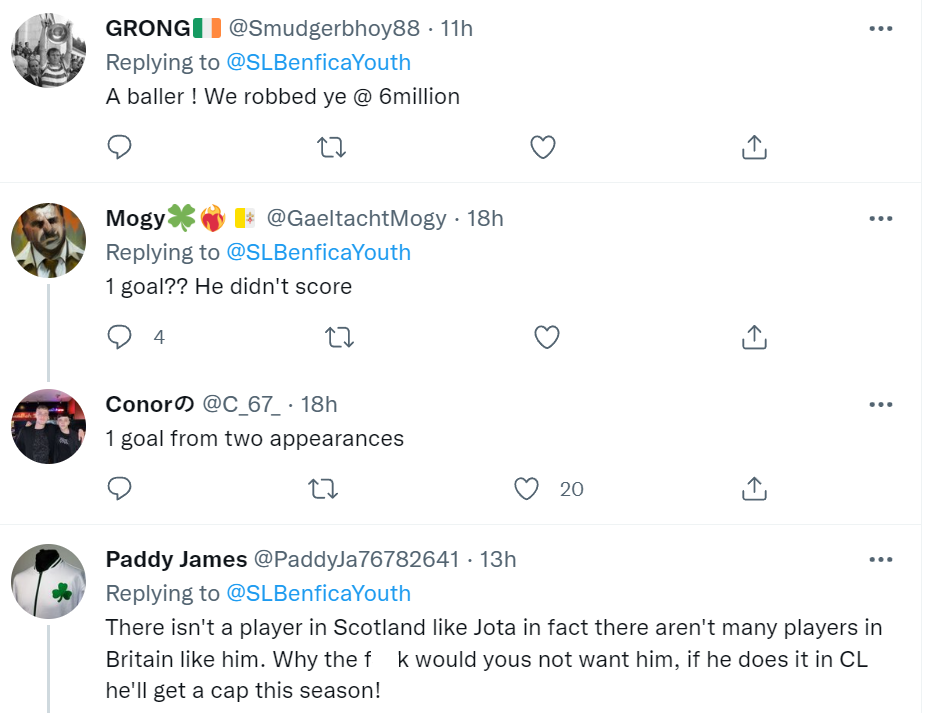View Mogy's profile picture avatar
Image resolution: width=929 pixels, height=713 pixels.
click(49, 241)
